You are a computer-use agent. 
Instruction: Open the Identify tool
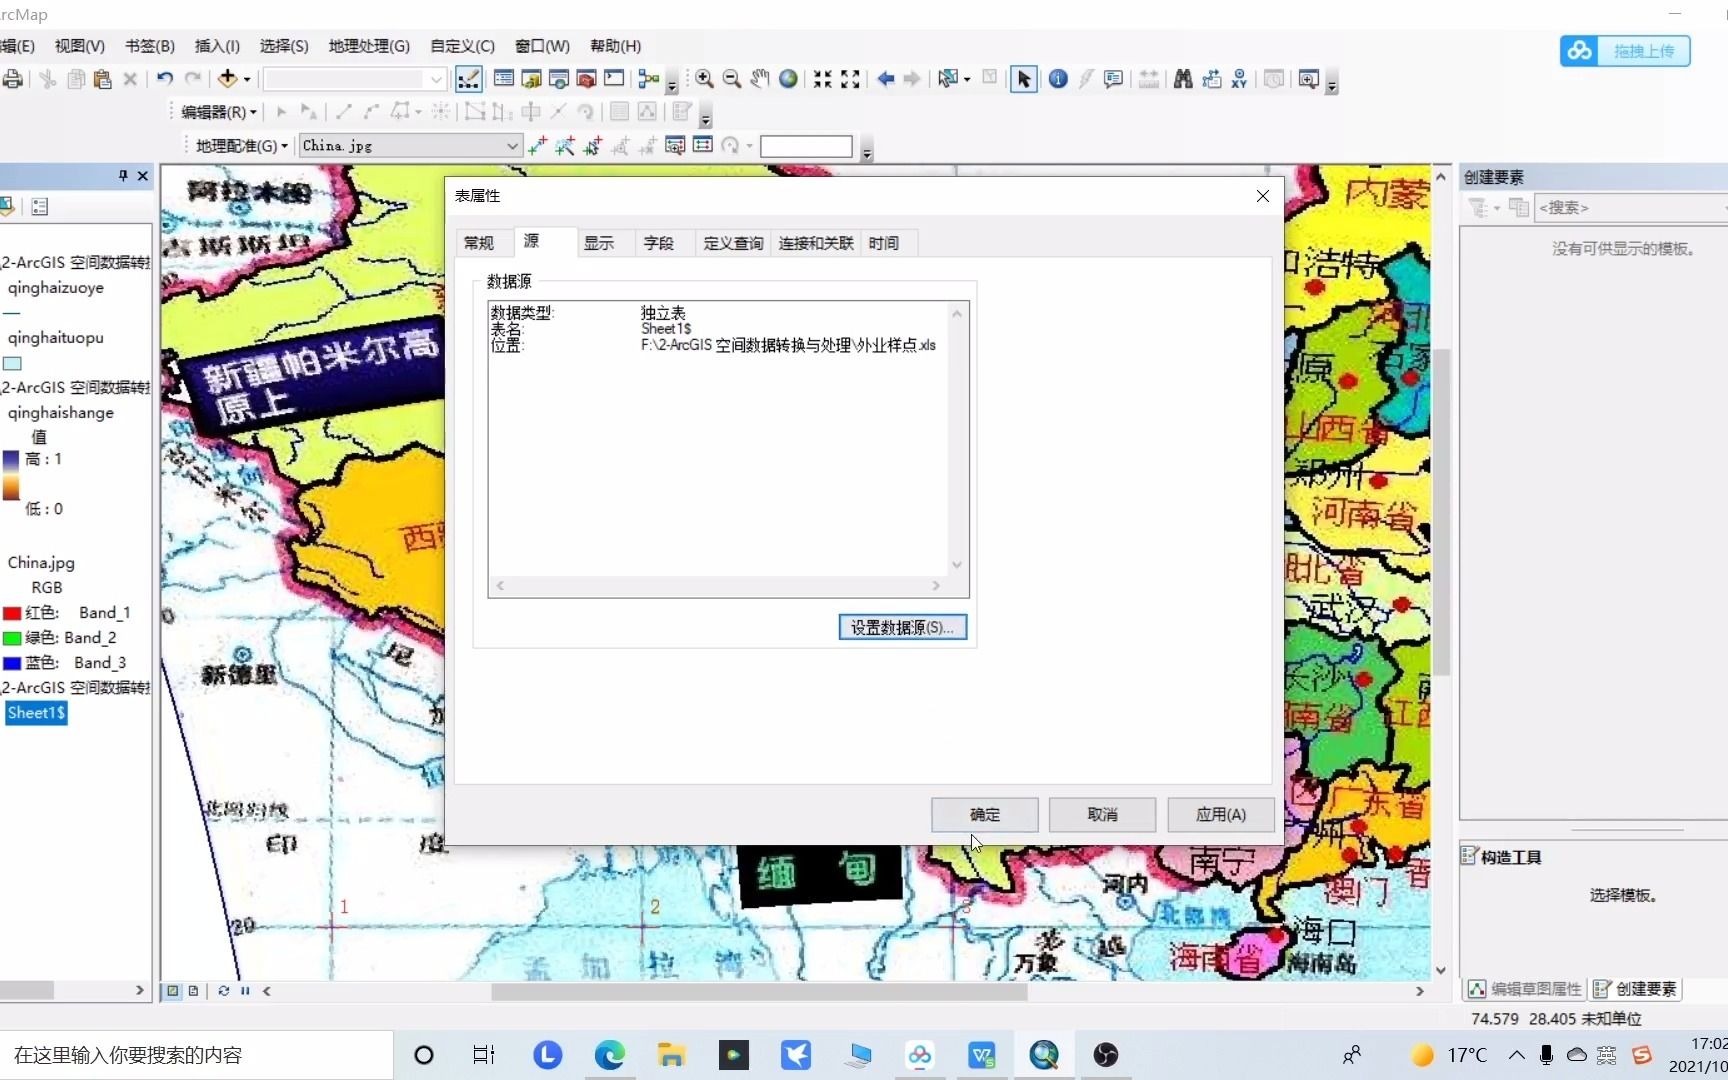pos(1059,79)
